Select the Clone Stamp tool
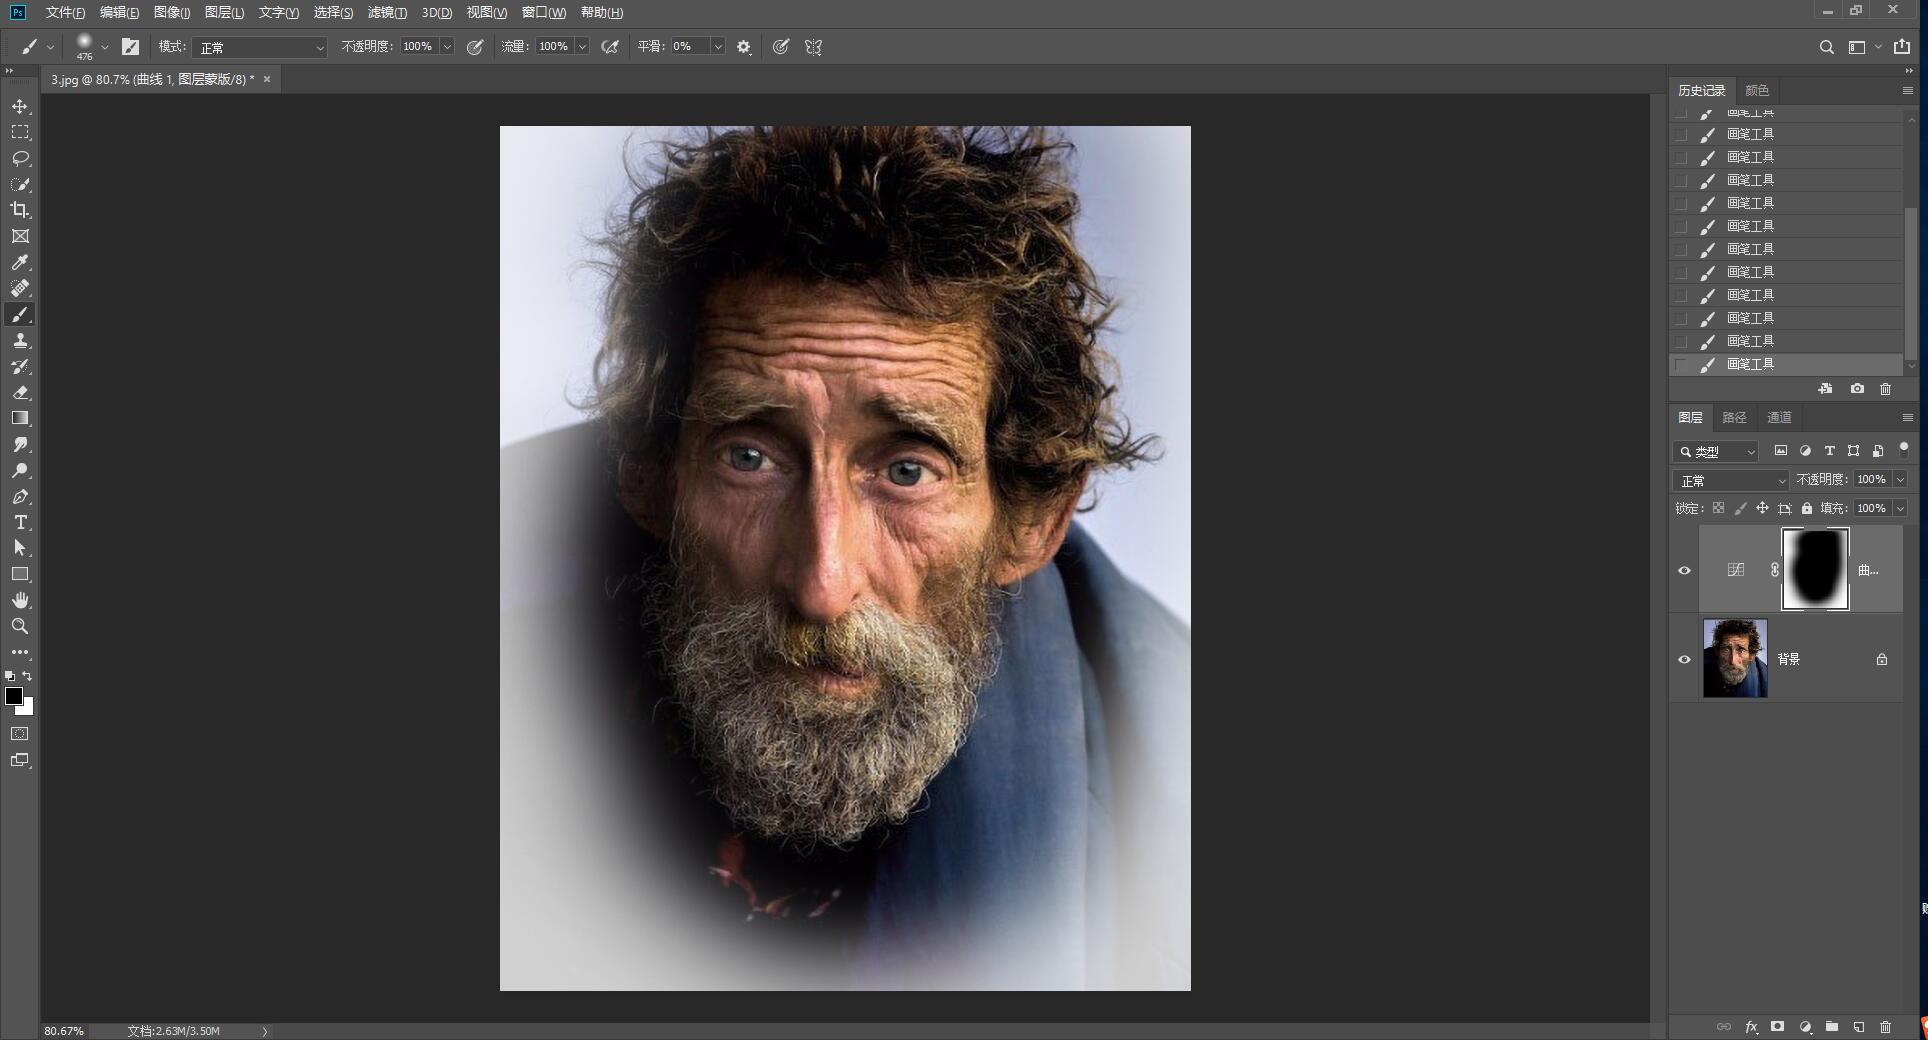Screen dimensions: 1928x1040 tap(20, 340)
